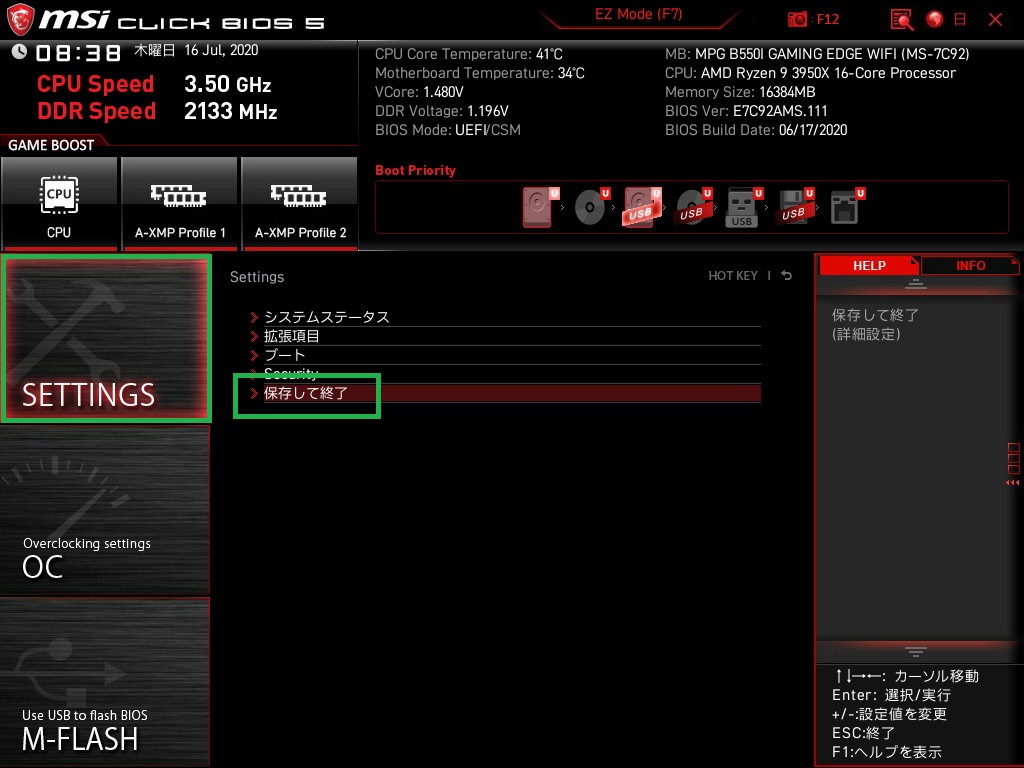Click the DDR Speed 2133 MHz value
The height and width of the screenshot is (768, 1024).
tap(231, 111)
